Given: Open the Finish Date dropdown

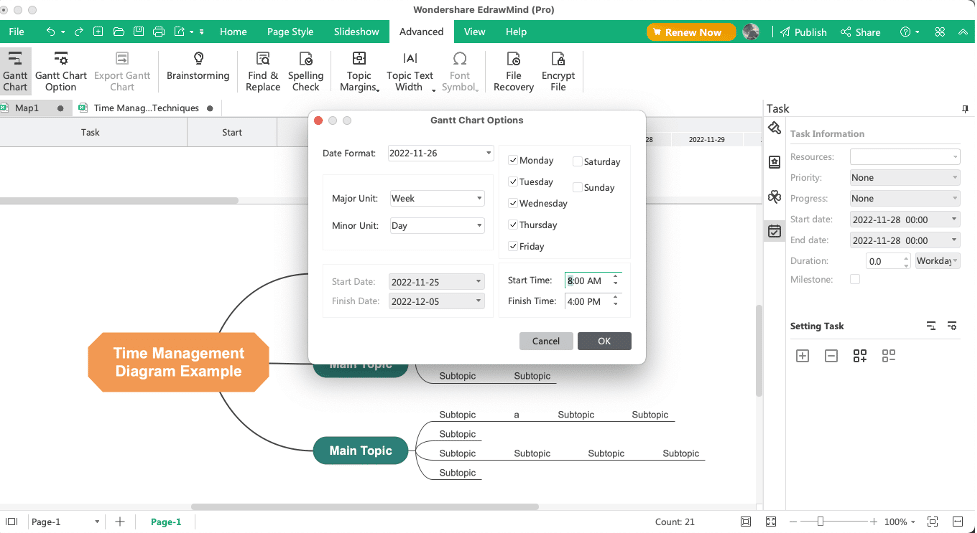Looking at the screenshot, I should coord(436,301).
